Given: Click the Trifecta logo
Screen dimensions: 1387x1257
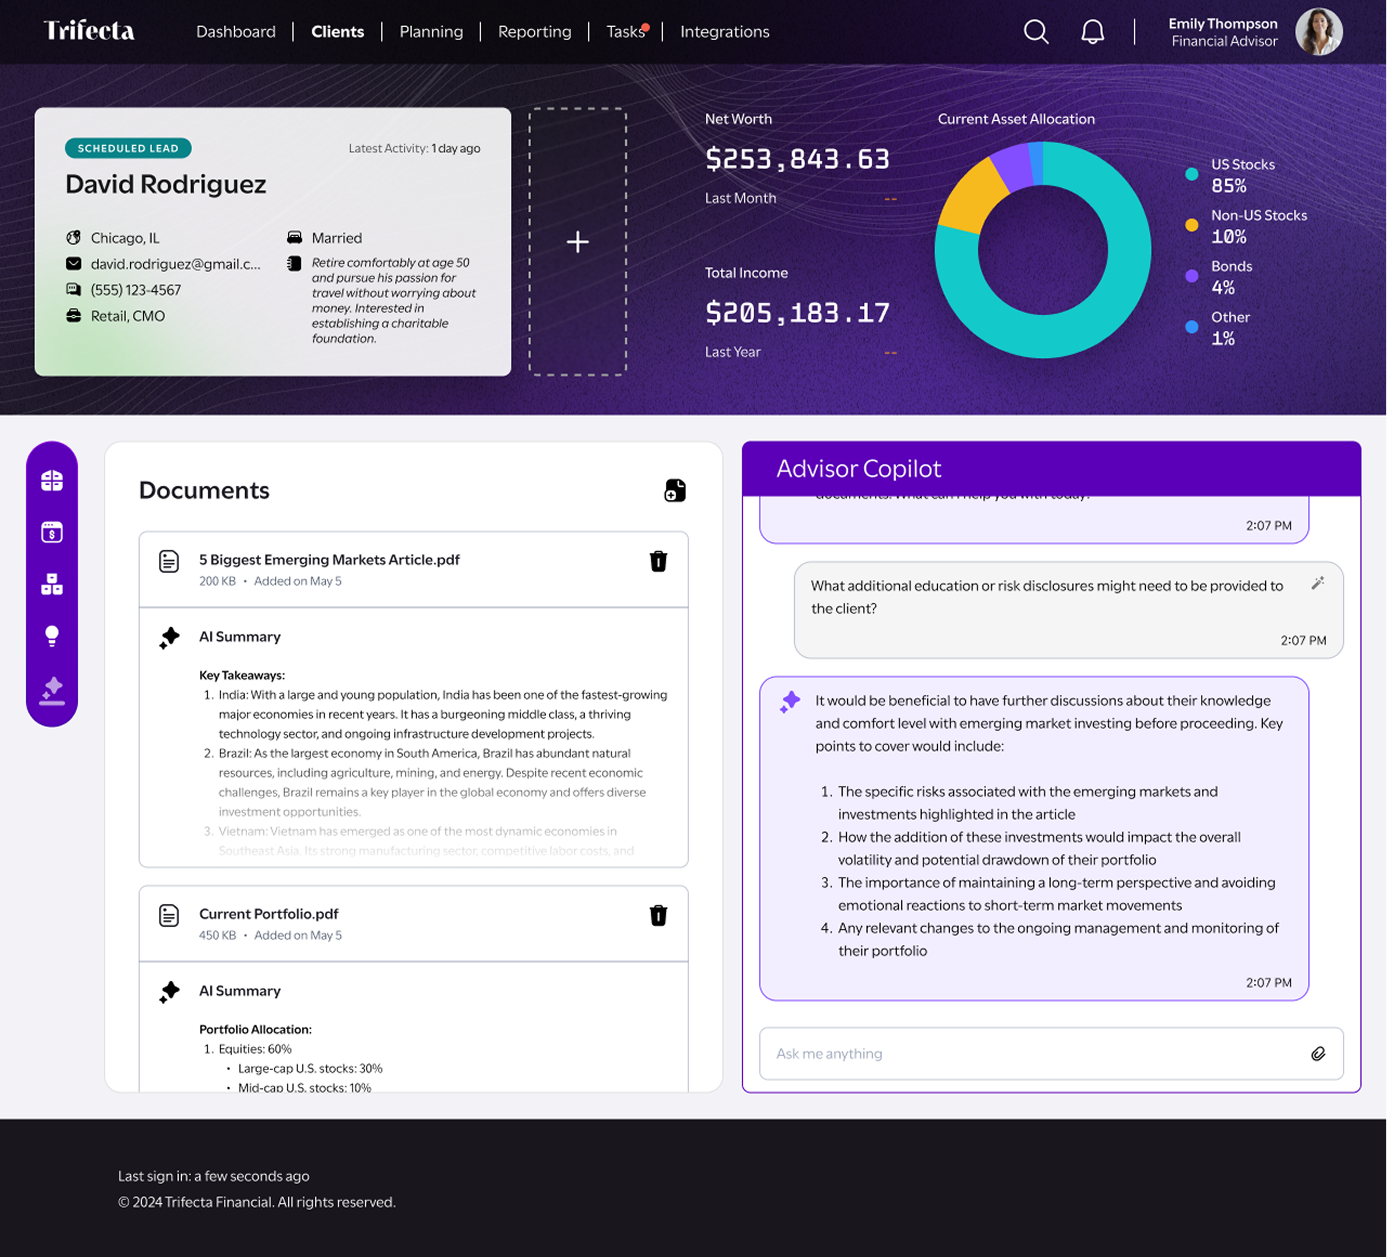Looking at the screenshot, I should click(x=89, y=31).
